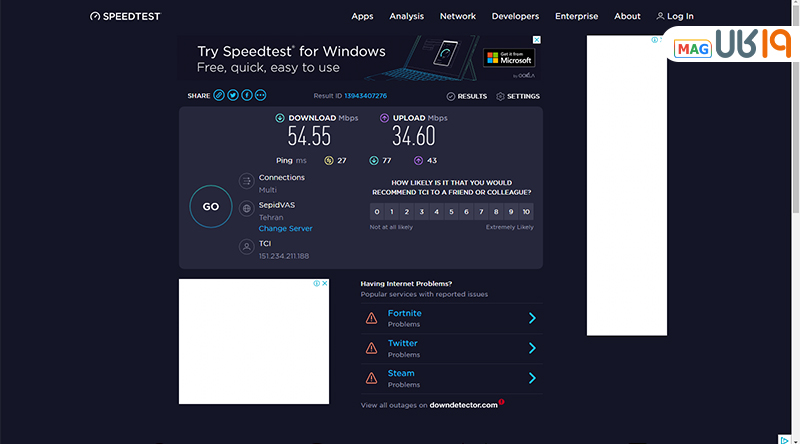Open the Network menu
This screenshot has height=444, width=800.
(x=458, y=16)
